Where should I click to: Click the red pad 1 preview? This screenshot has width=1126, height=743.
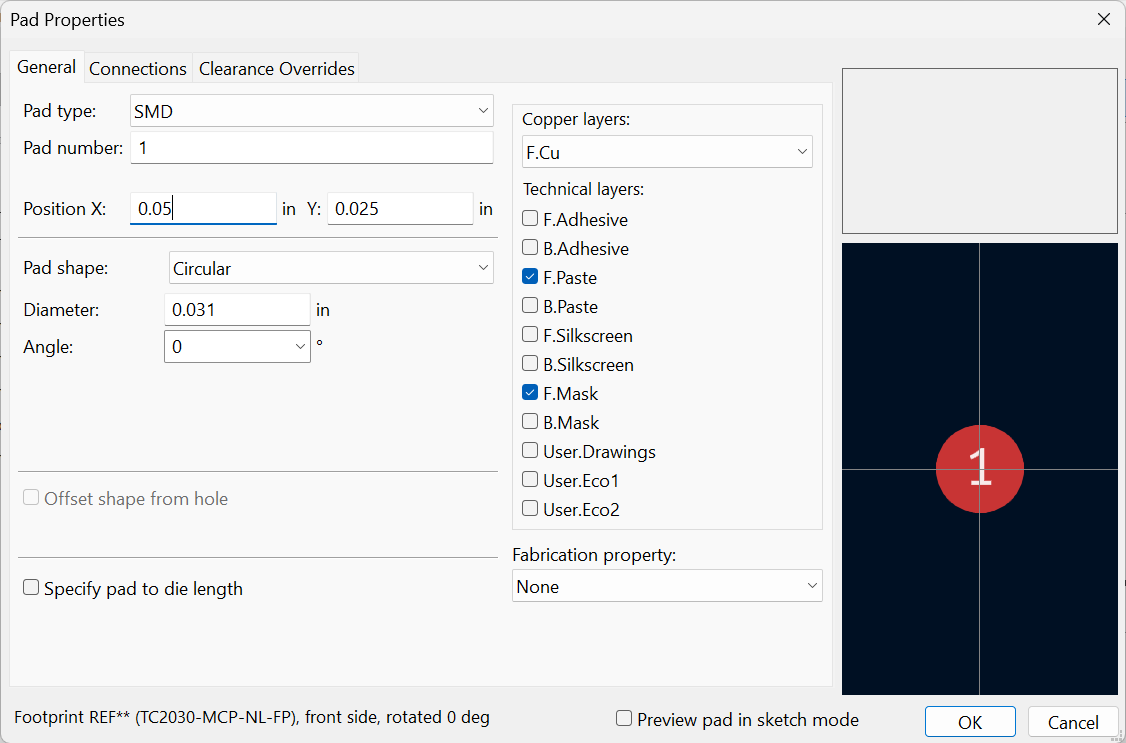click(979, 469)
